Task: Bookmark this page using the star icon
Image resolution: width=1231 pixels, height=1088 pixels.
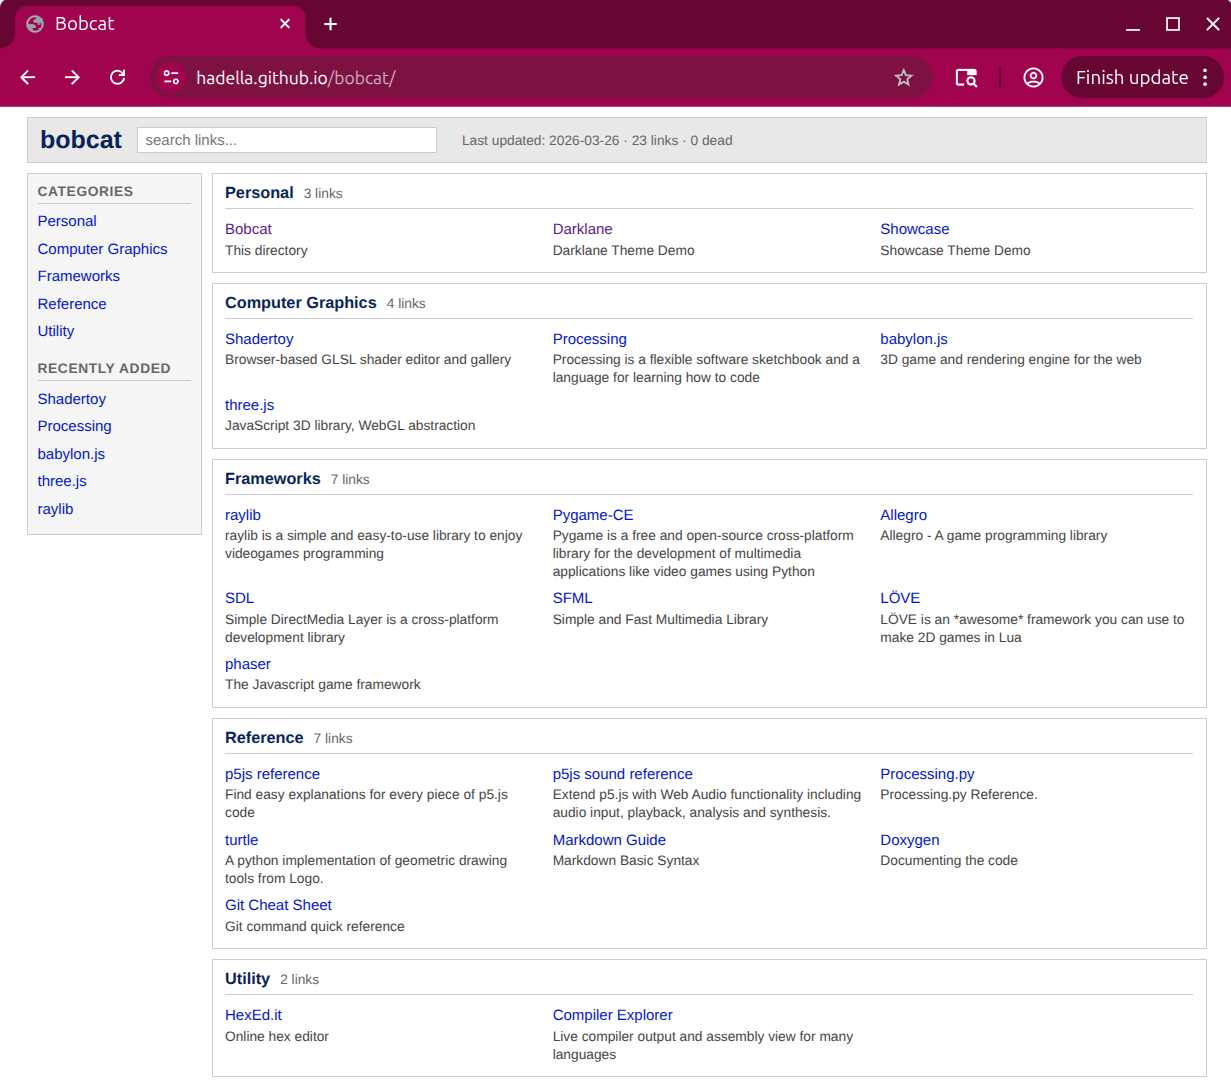Action: pos(903,77)
